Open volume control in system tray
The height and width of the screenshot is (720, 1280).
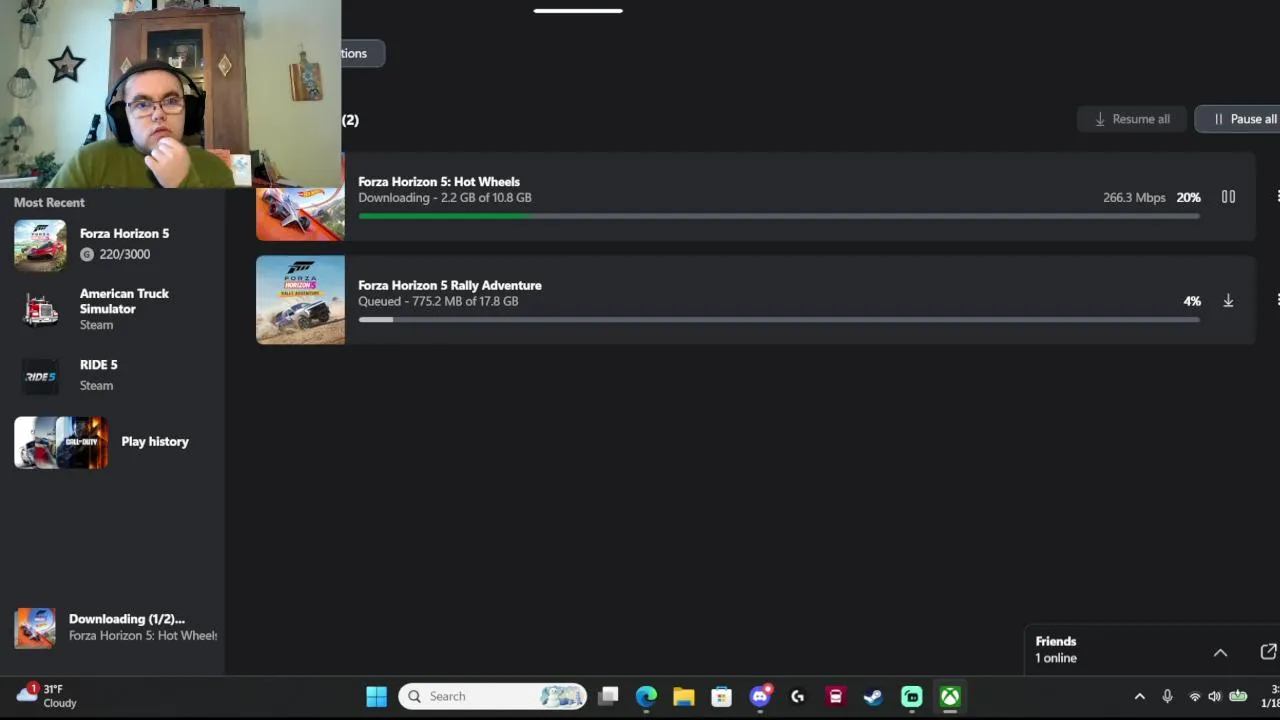1214,696
